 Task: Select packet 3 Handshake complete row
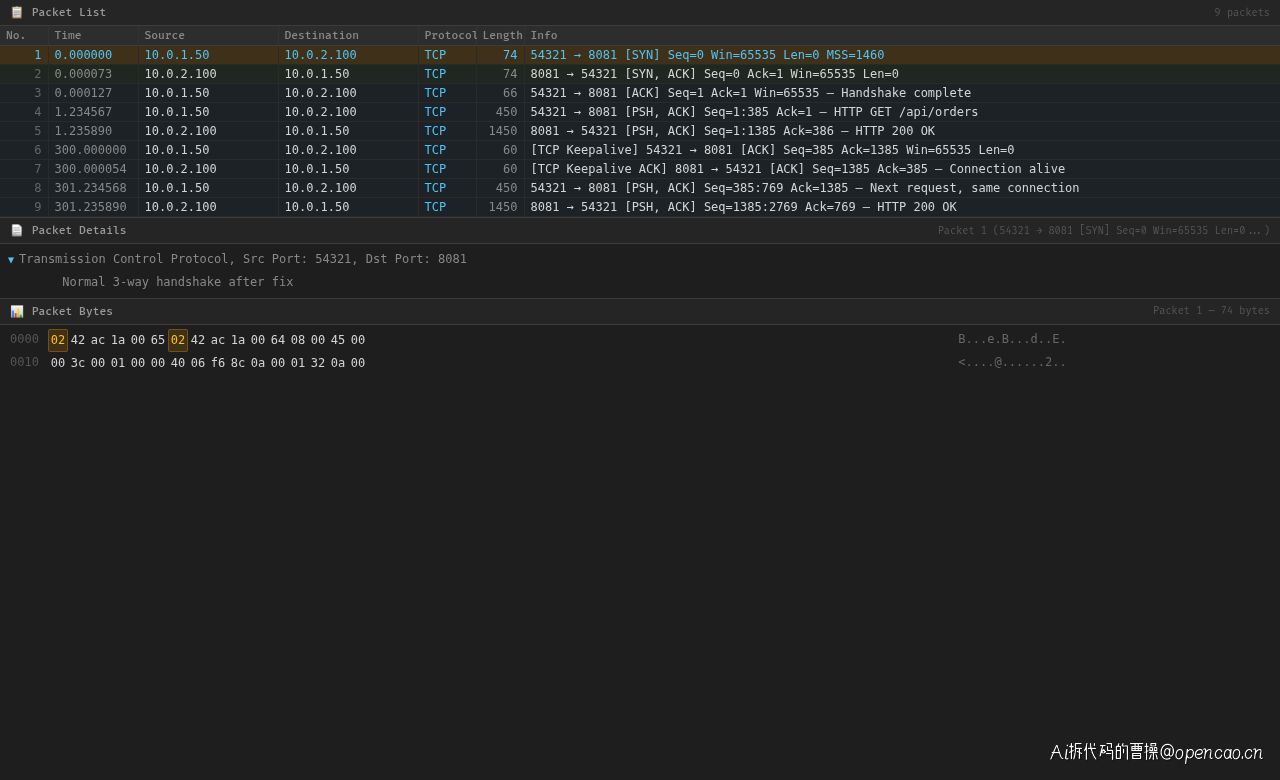point(640,93)
